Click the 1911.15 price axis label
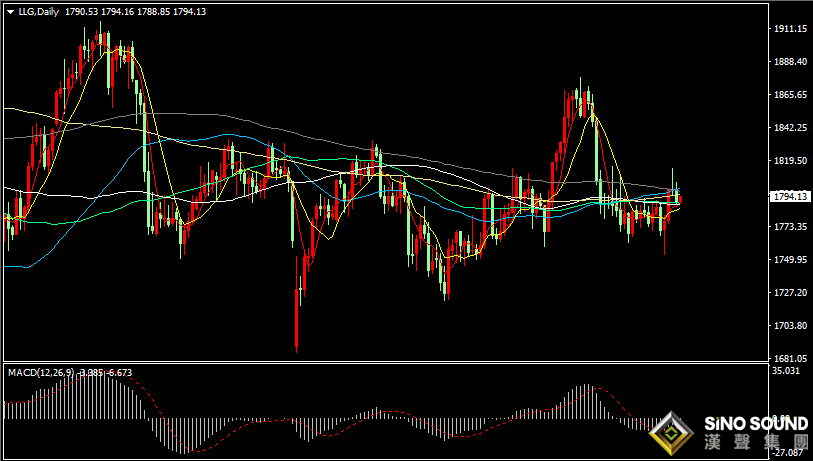This screenshot has height=461, width=813. (x=790, y=29)
